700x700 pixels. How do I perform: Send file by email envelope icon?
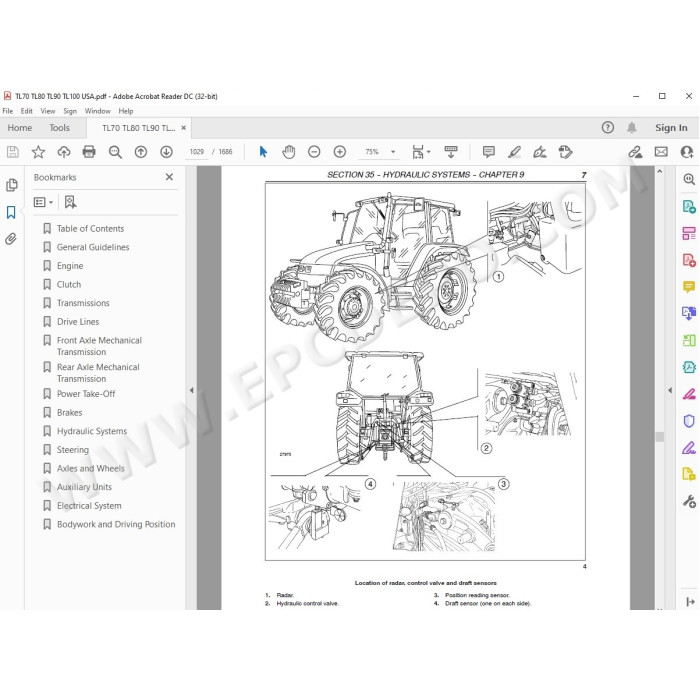point(661,152)
